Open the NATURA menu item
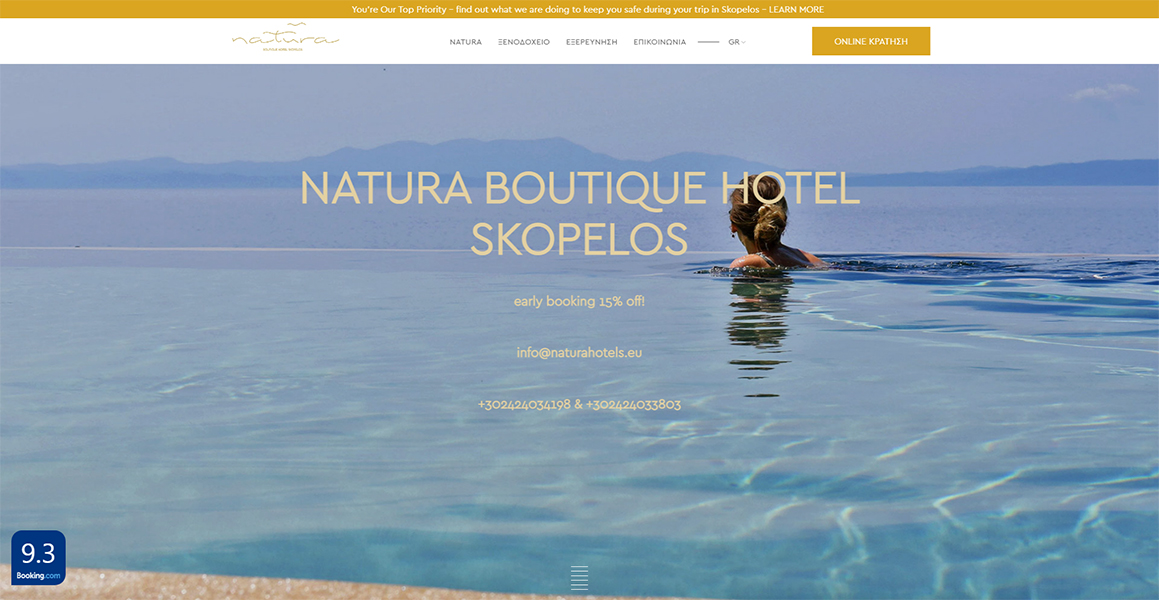Screen dimensions: 1159x600 (x=466, y=42)
